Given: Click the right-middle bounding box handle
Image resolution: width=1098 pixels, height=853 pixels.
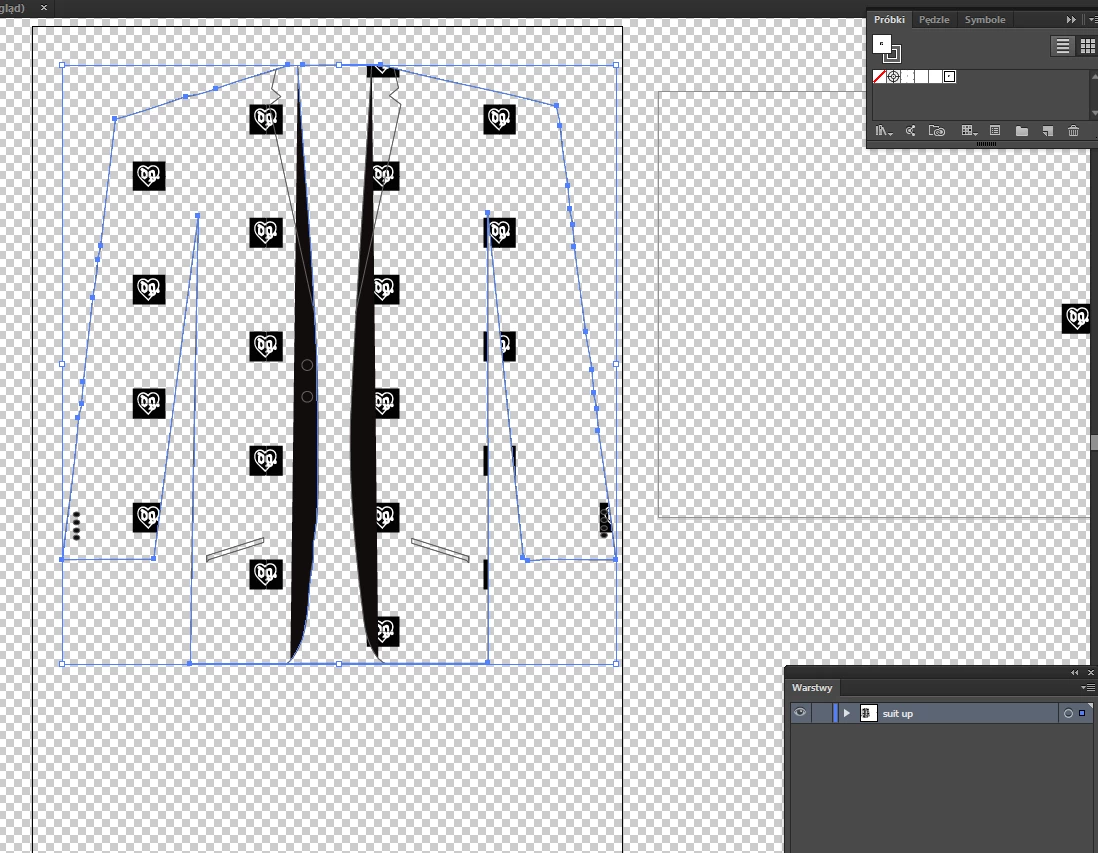Looking at the screenshot, I should pyautogui.click(x=616, y=364).
